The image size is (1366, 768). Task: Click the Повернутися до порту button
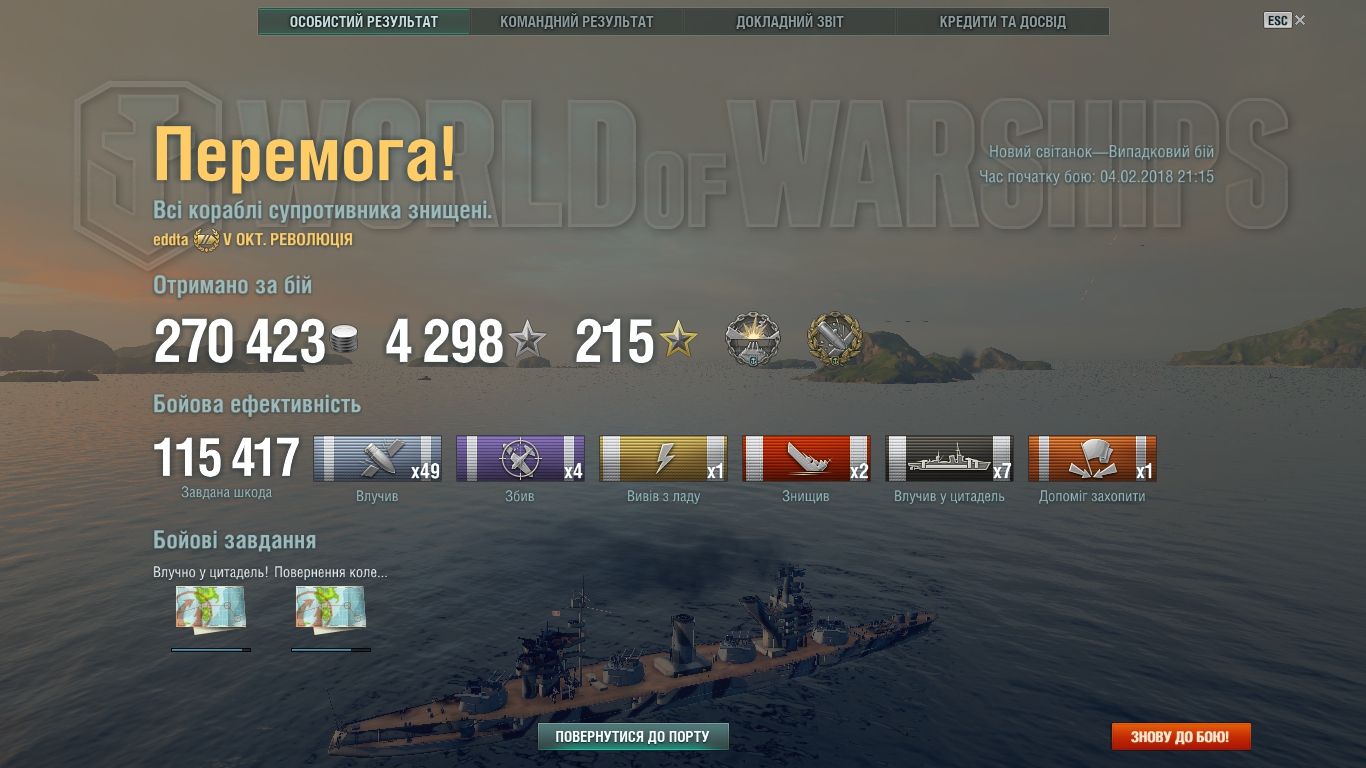pos(633,737)
